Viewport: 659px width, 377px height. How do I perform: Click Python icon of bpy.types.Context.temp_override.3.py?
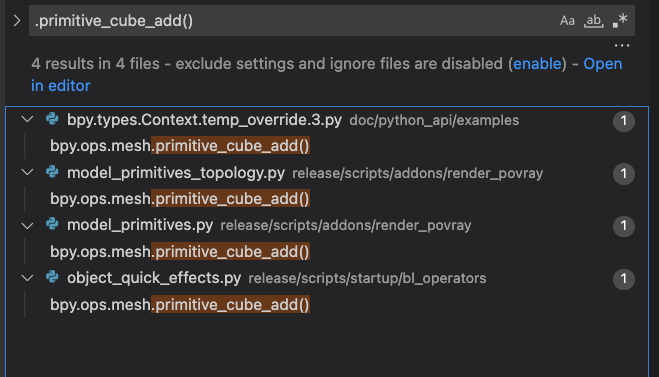(x=52, y=119)
